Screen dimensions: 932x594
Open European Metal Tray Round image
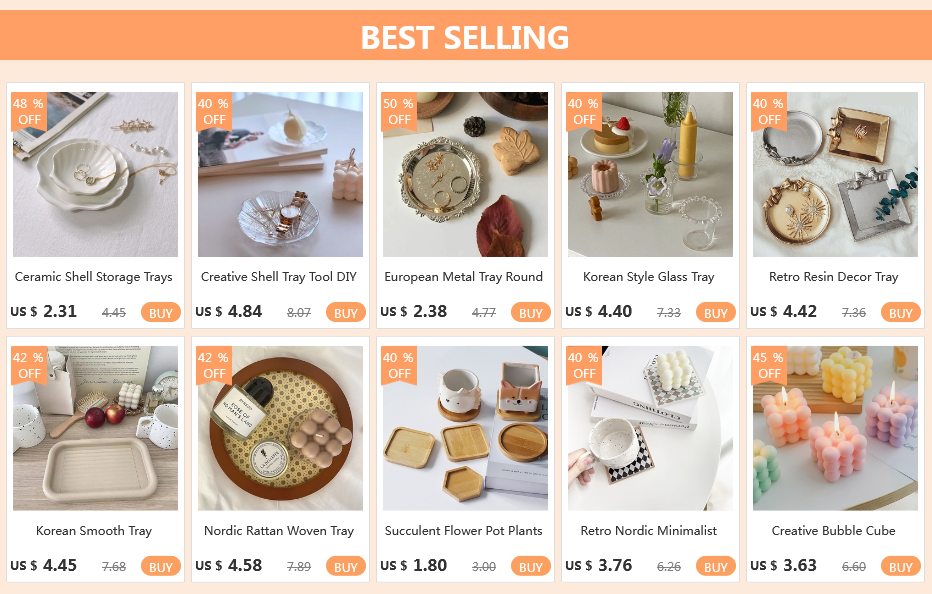[x=465, y=174]
